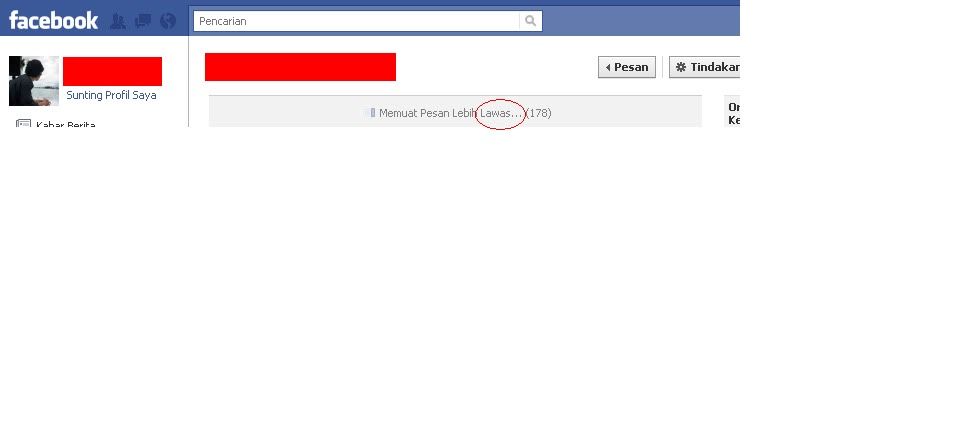962x436 pixels.
Task: Click the red-covered name beside profile photo
Action: pyautogui.click(x=112, y=71)
